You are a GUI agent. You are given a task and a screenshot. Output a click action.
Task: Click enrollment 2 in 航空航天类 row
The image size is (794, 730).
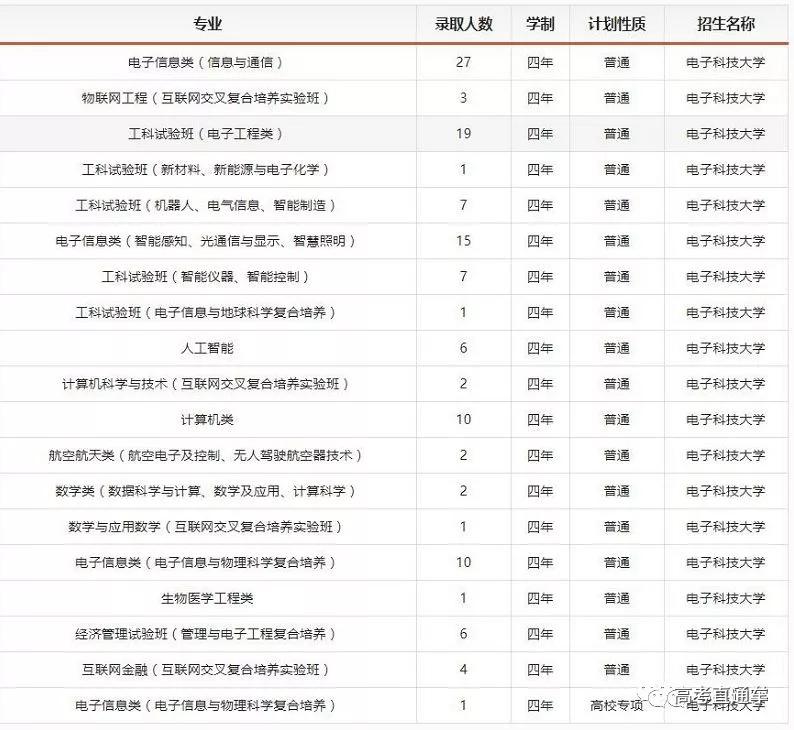point(463,455)
